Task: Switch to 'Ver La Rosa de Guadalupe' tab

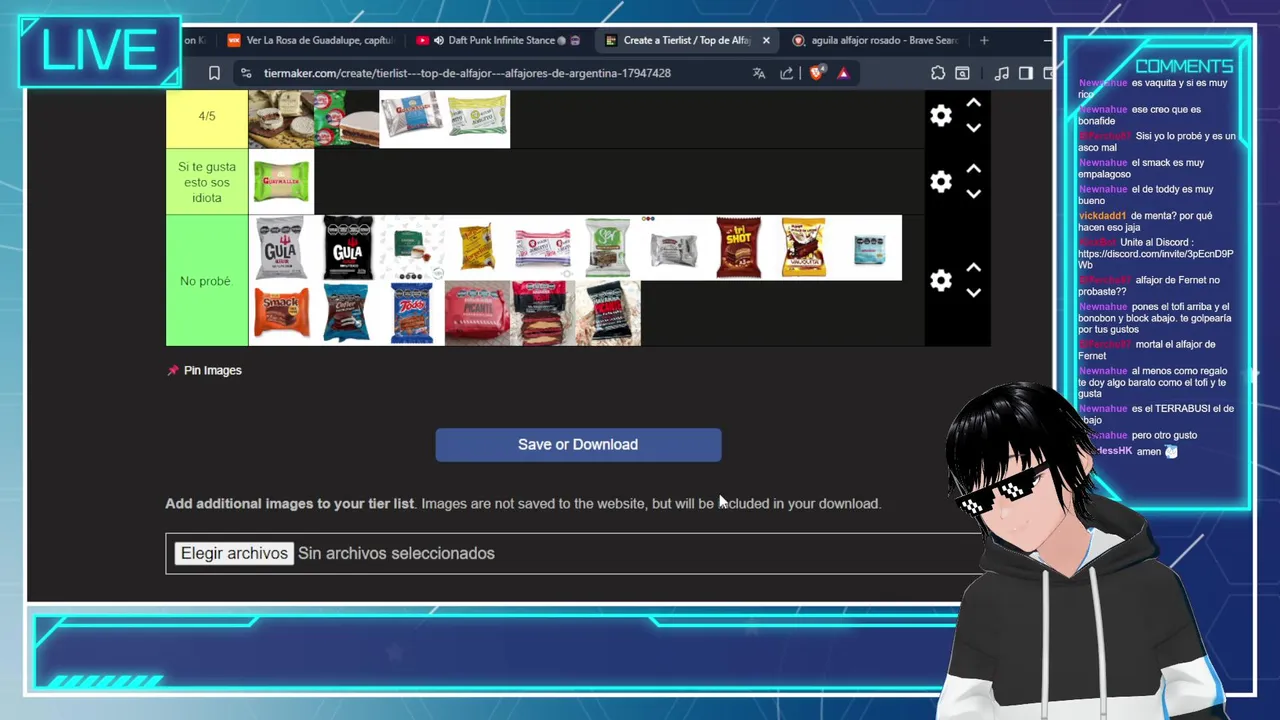Action: pos(311,40)
